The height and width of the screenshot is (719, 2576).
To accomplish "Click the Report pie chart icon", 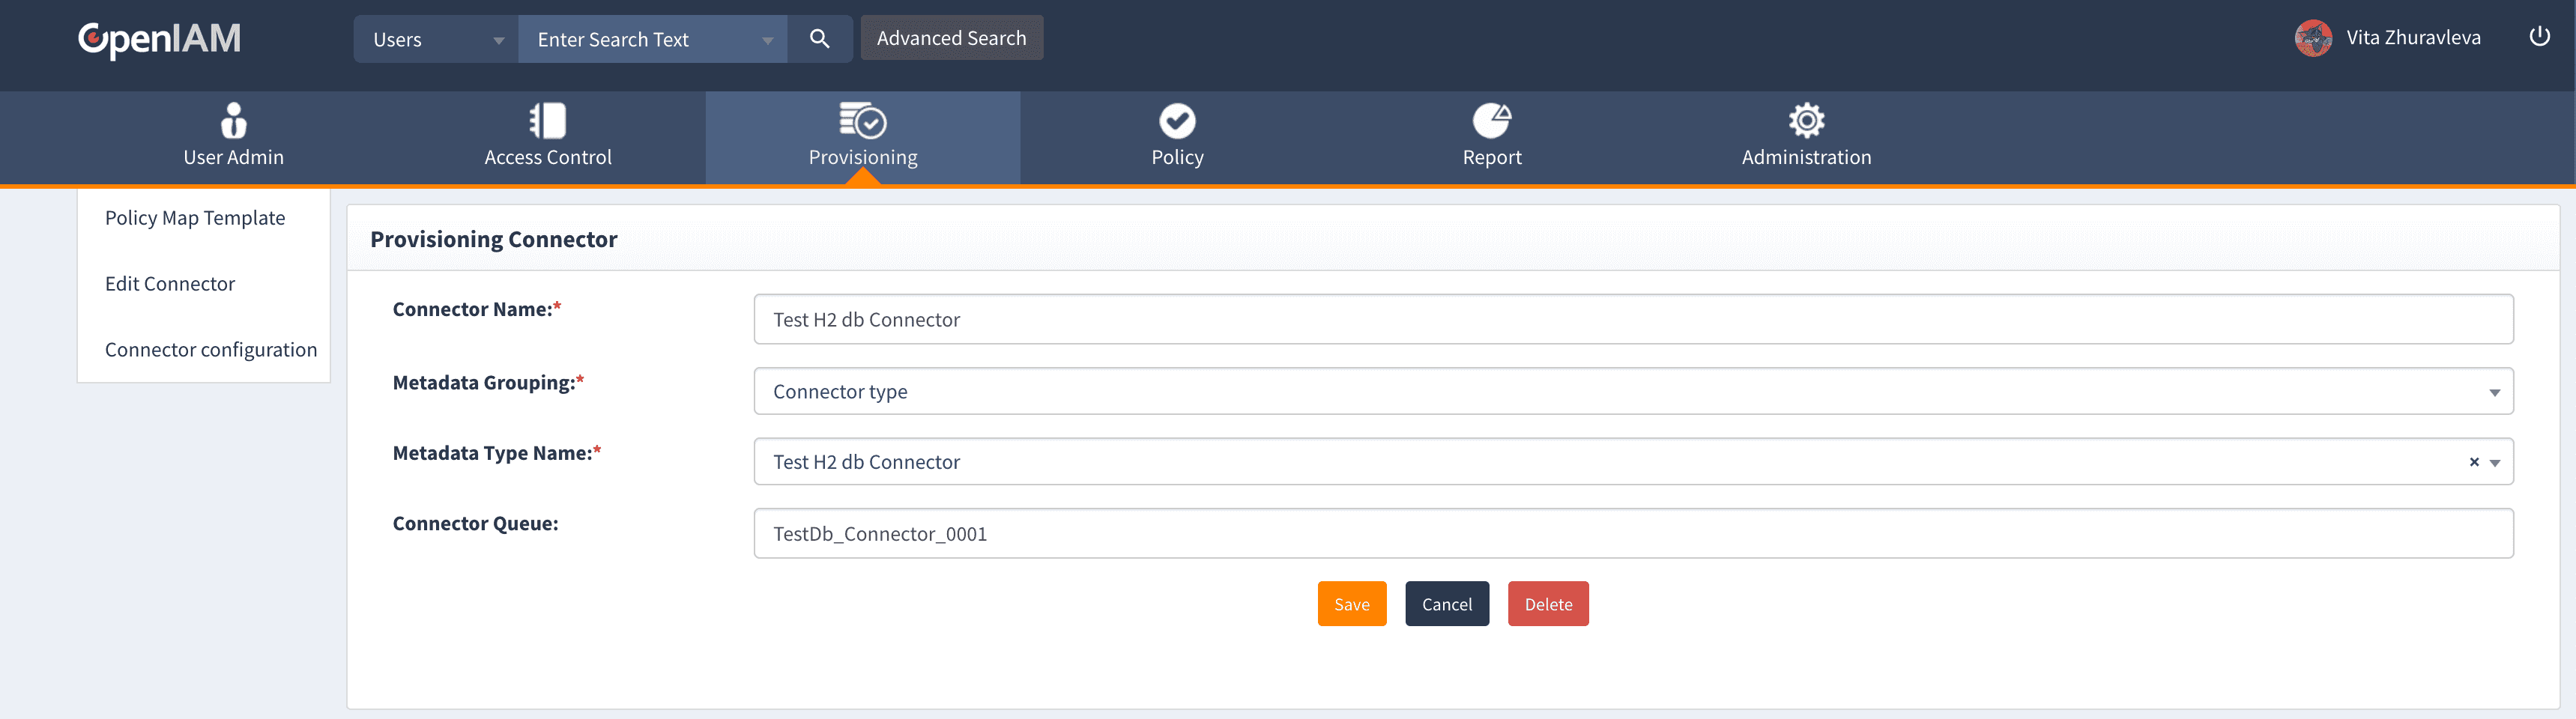I will 1491,121.
